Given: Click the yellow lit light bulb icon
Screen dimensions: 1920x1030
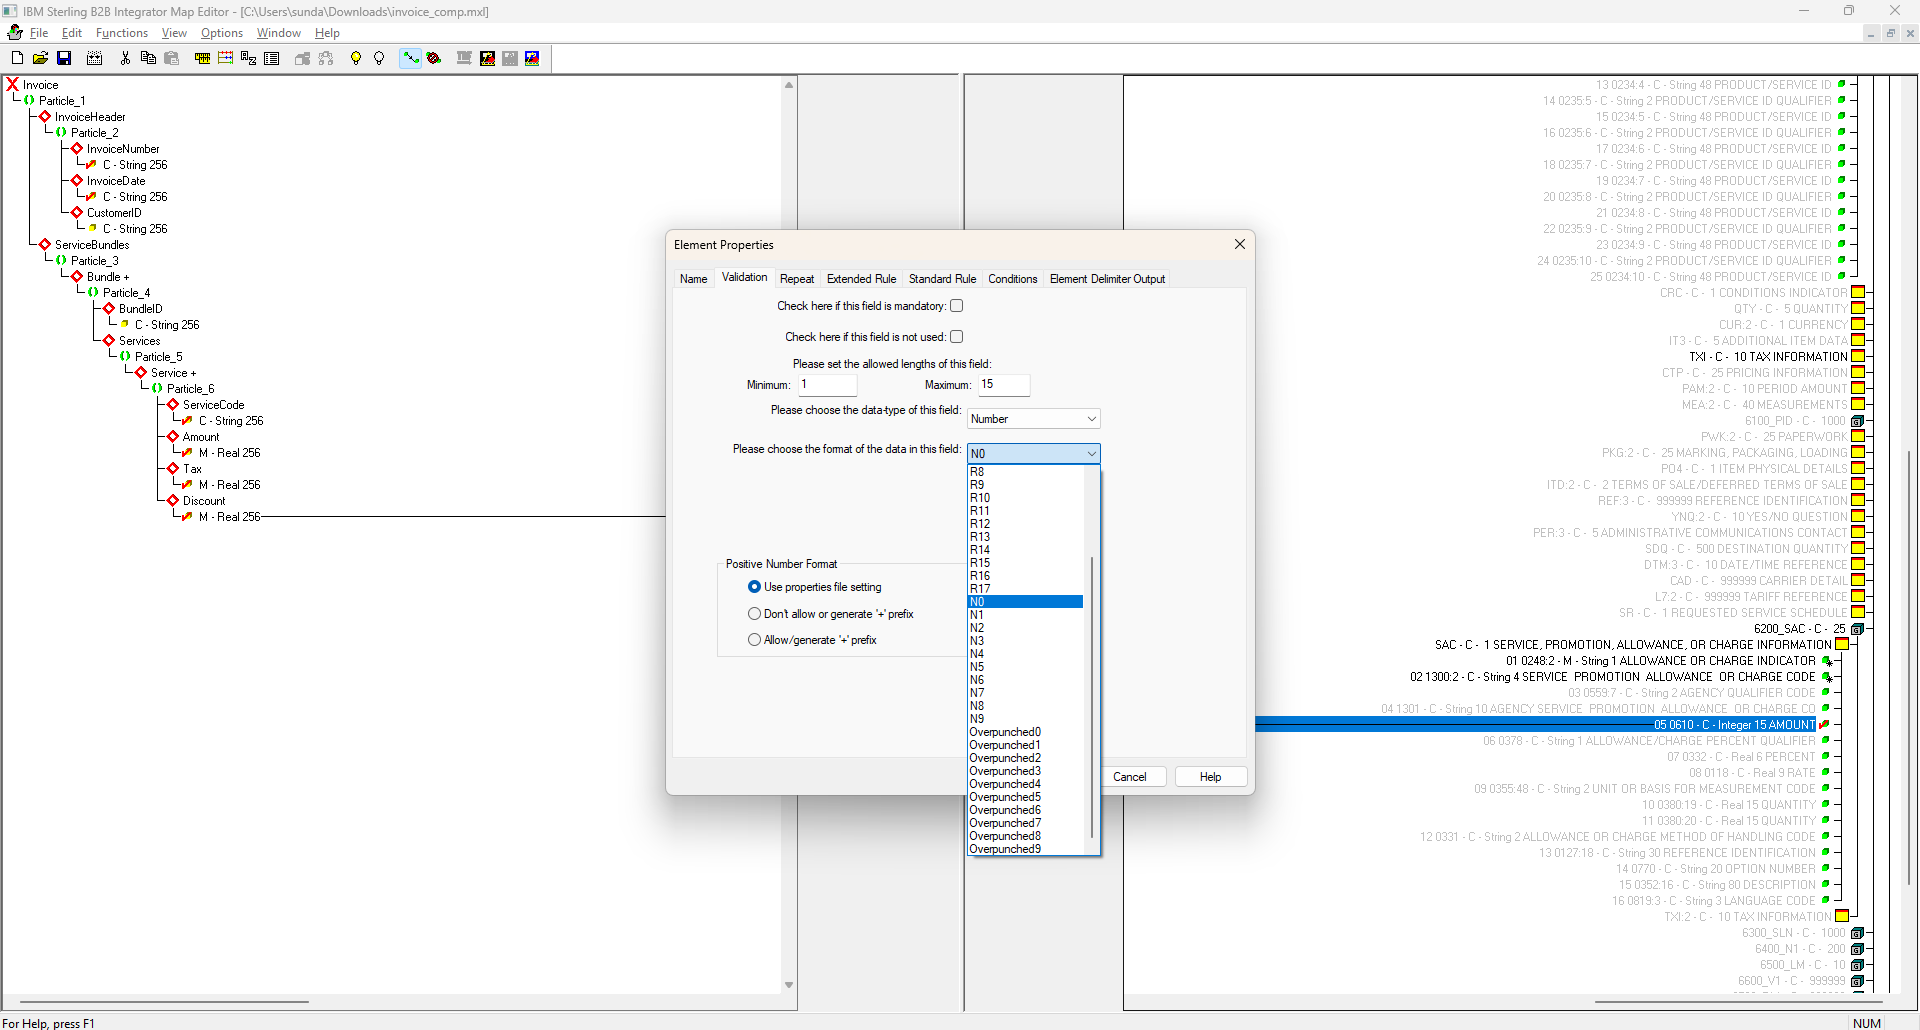Looking at the screenshot, I should point(355,58).
